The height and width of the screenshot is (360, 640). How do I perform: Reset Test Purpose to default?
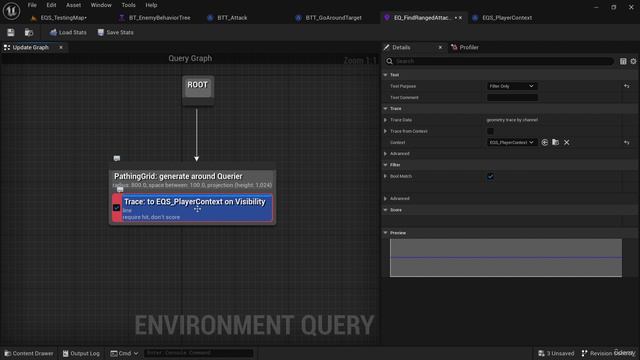(627, 86)
